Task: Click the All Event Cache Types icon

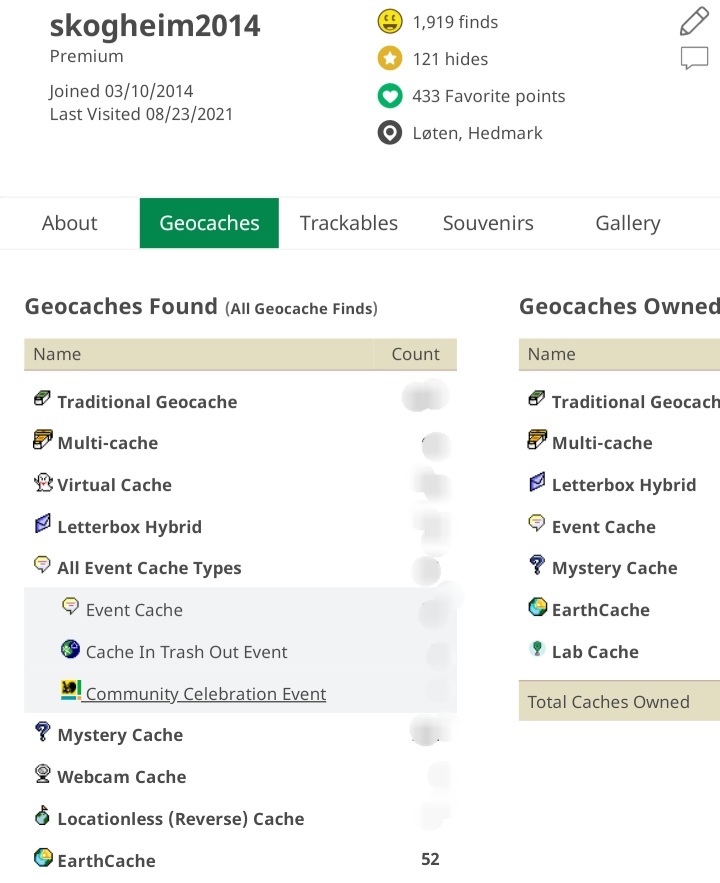Action: pos(42,564)
